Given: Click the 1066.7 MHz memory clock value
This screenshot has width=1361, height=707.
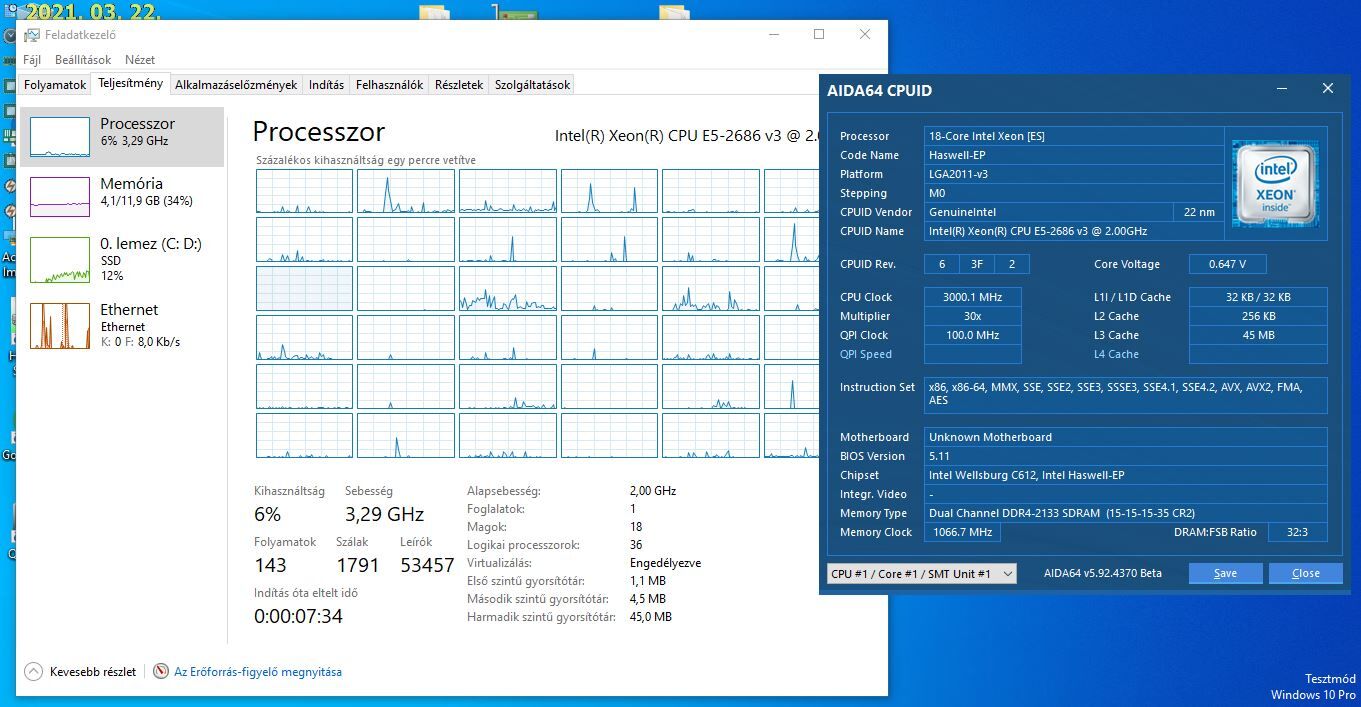Looking at the screenshot, I should click(962, 532).
